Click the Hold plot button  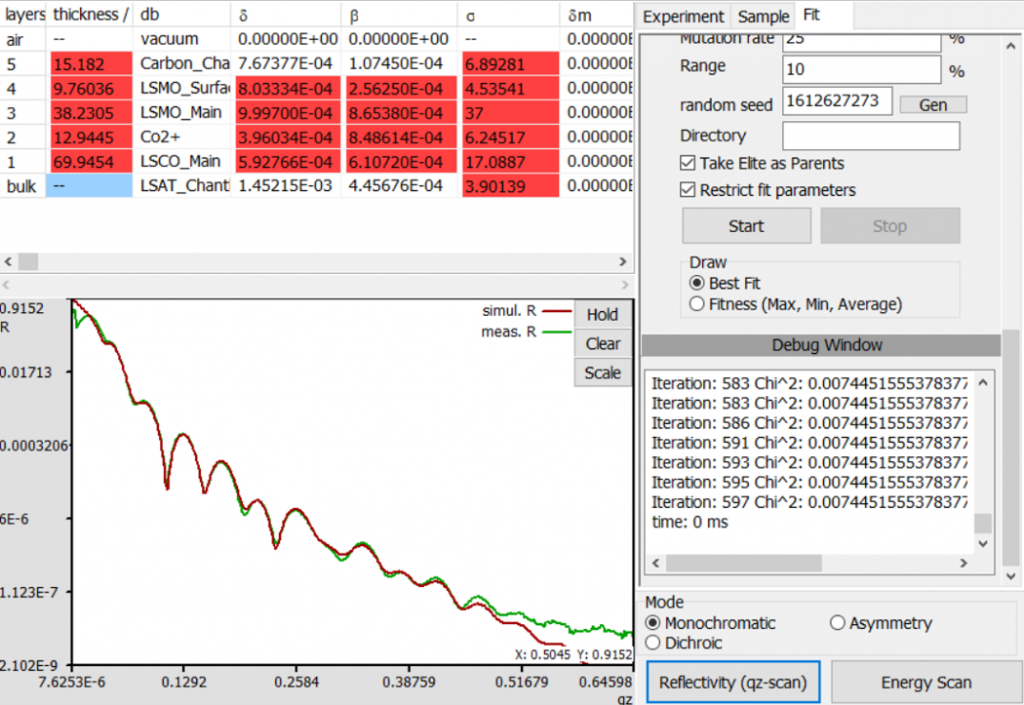(x=602, y=314)
